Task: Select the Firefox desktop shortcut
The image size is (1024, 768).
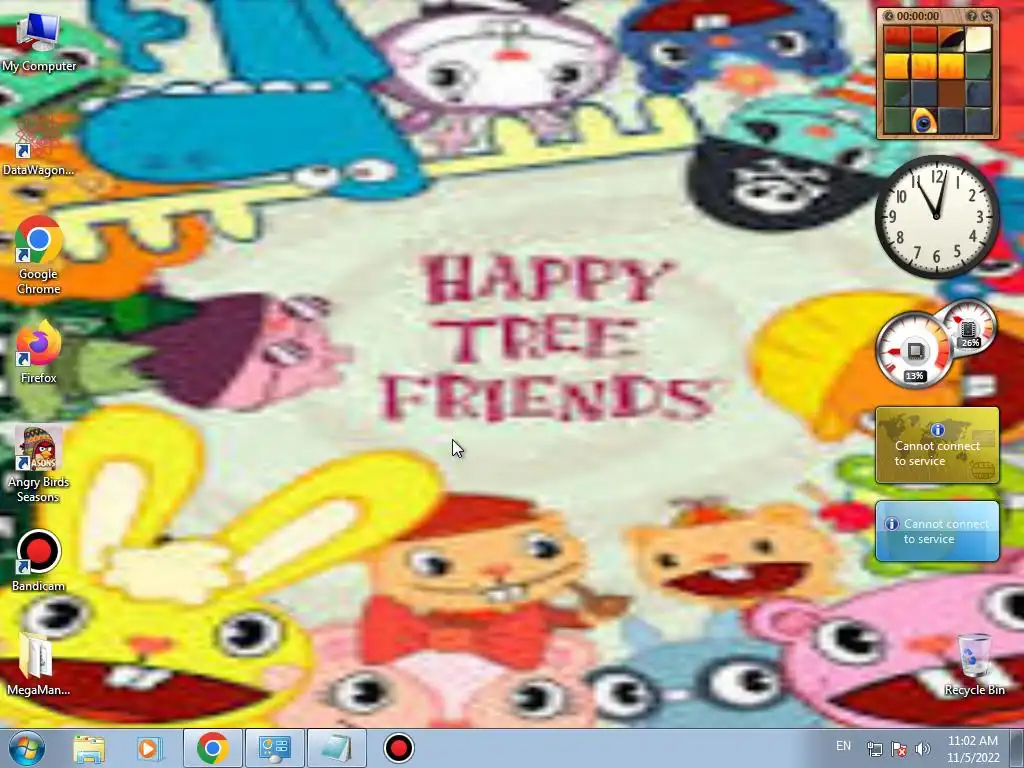Action: coord(39,353)
